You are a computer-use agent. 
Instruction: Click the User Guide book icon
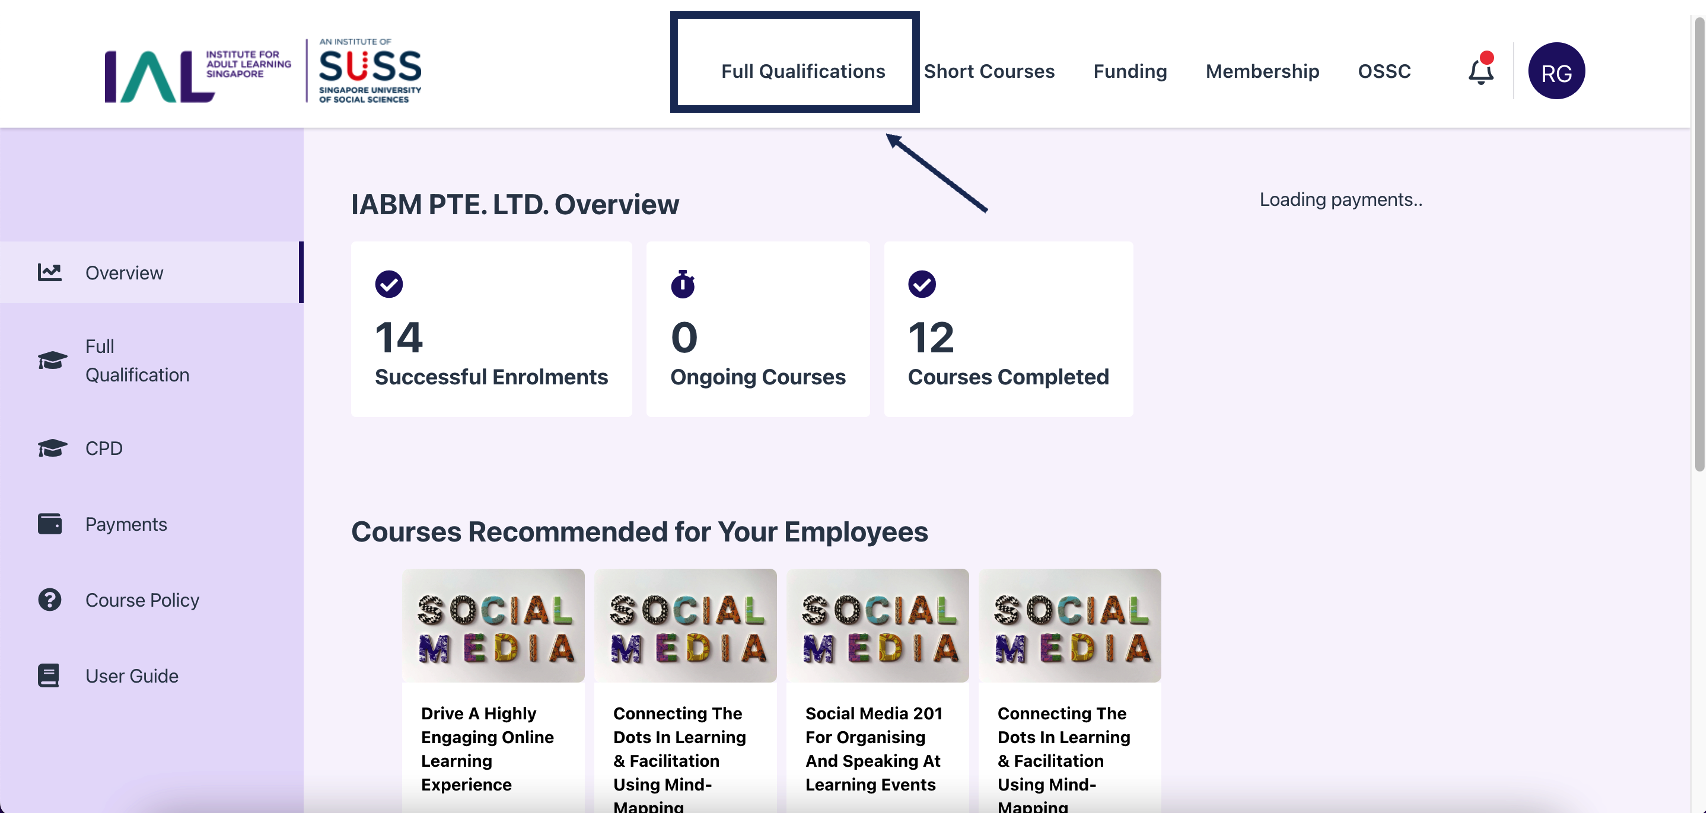[49, 676]
